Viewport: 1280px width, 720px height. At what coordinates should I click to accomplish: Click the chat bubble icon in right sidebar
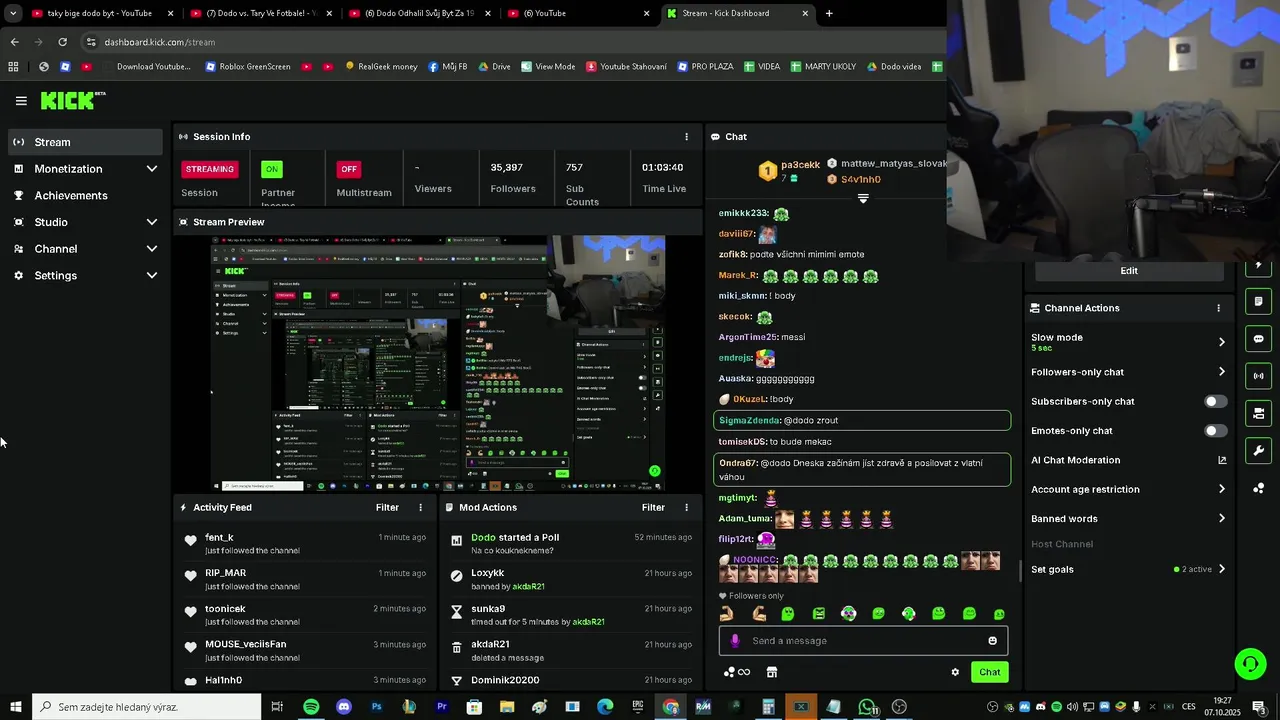pos(1258,339)
